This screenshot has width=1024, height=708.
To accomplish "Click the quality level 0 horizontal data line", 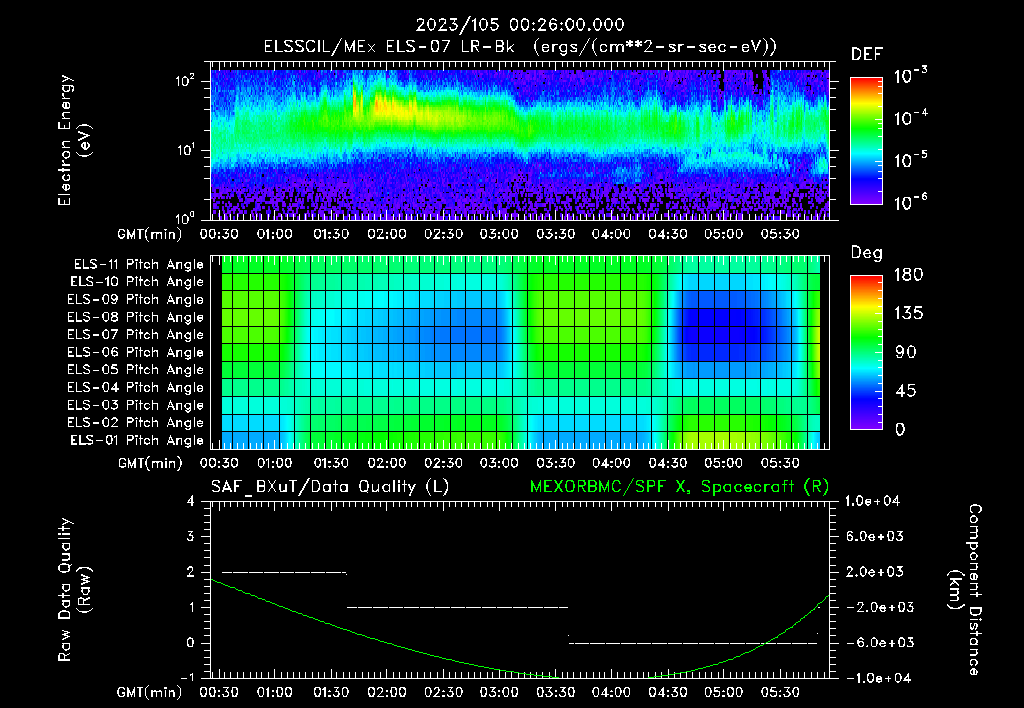I will point(693,643).
